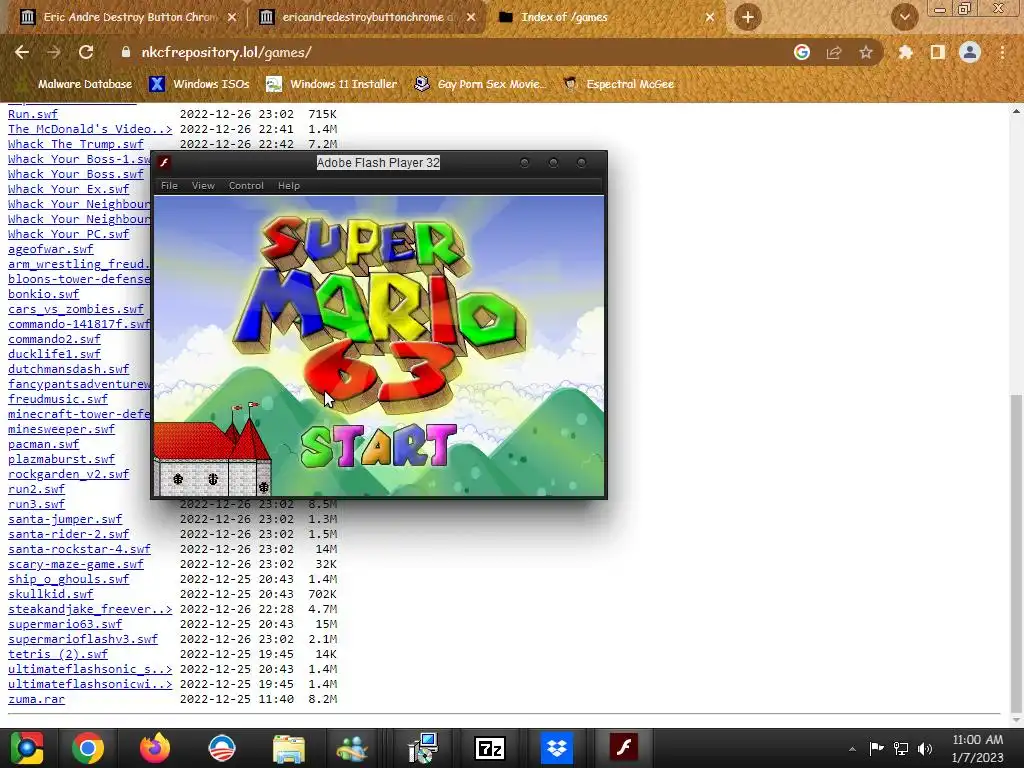This screenshot has height=768, width=1024.
Task: Open the profile avatar menu
Action: [x=970, y=52]
